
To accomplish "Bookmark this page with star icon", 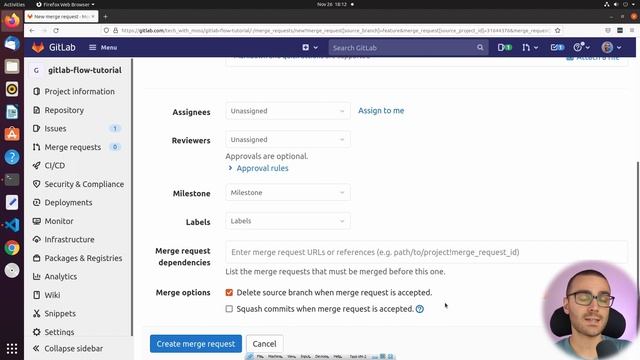I will click(x=558, y=31).
